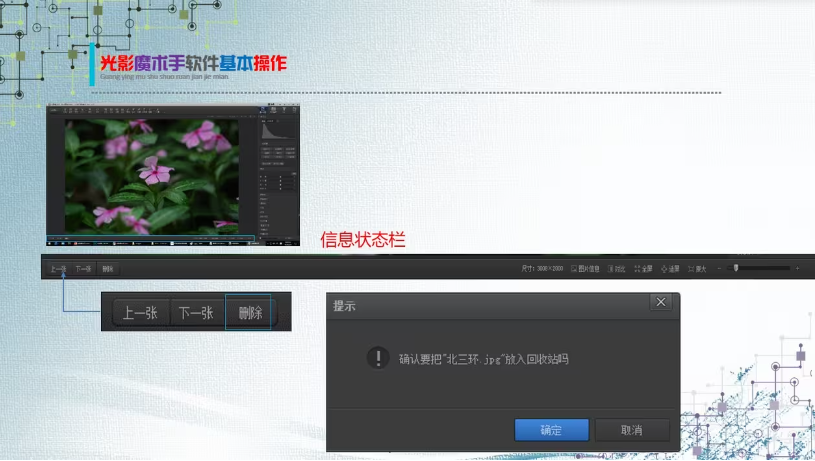The image size is (815, 461).
Task: Click the exclamation warning icon in the dialog
Action: click(377, 357)
